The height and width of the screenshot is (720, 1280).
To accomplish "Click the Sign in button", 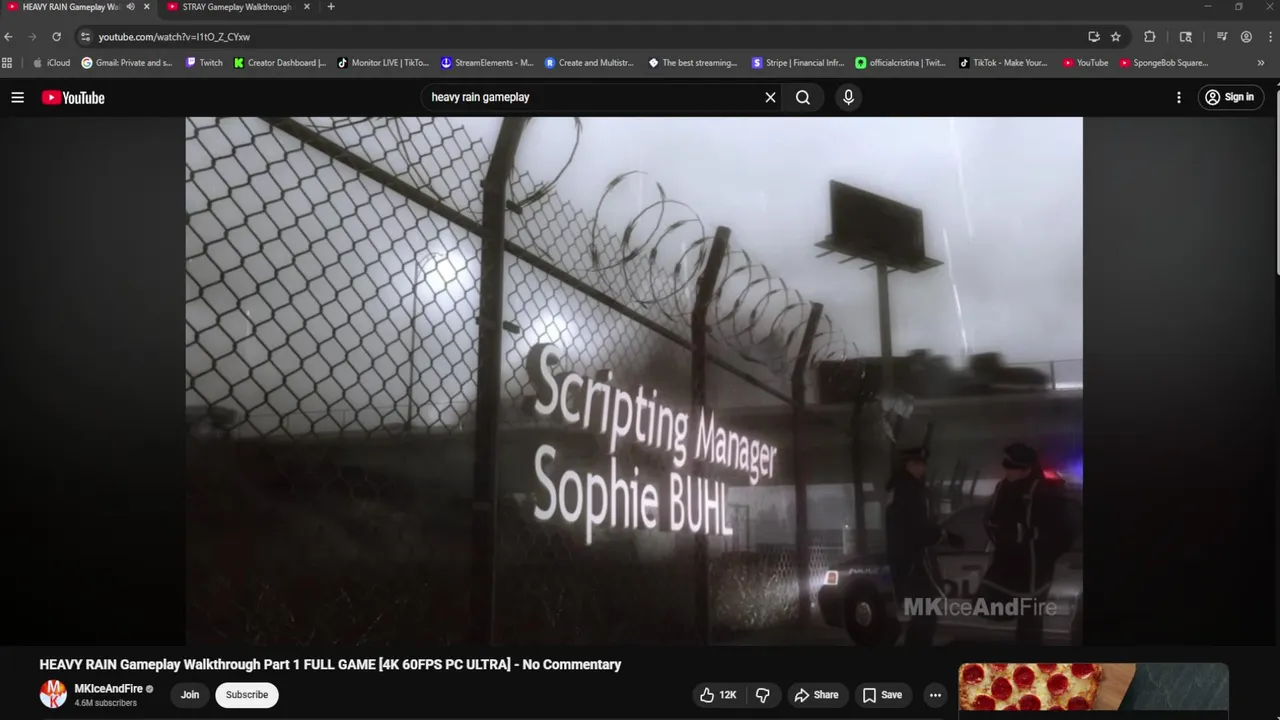I will pos(1230,97).
